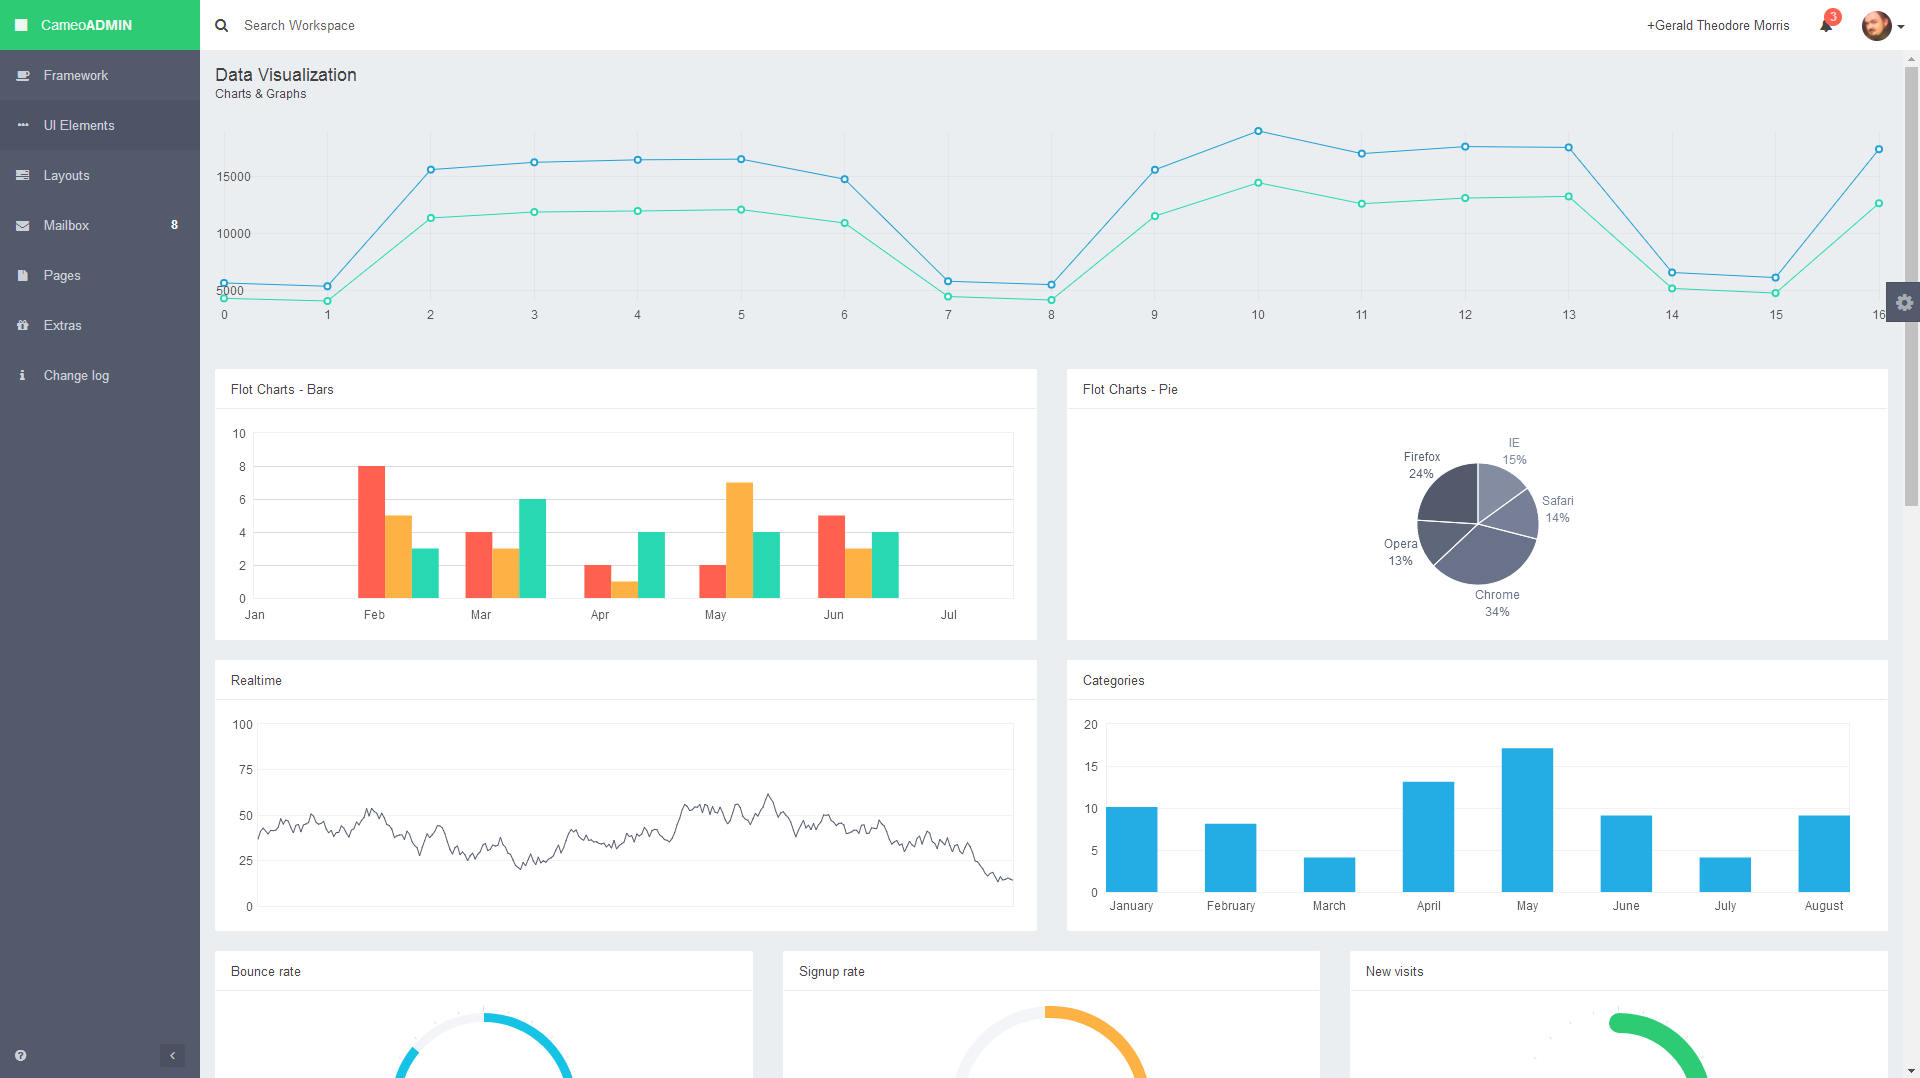Click the Mailbox unread count 8
This screenshot has width=1920, height=1078.
174,225
